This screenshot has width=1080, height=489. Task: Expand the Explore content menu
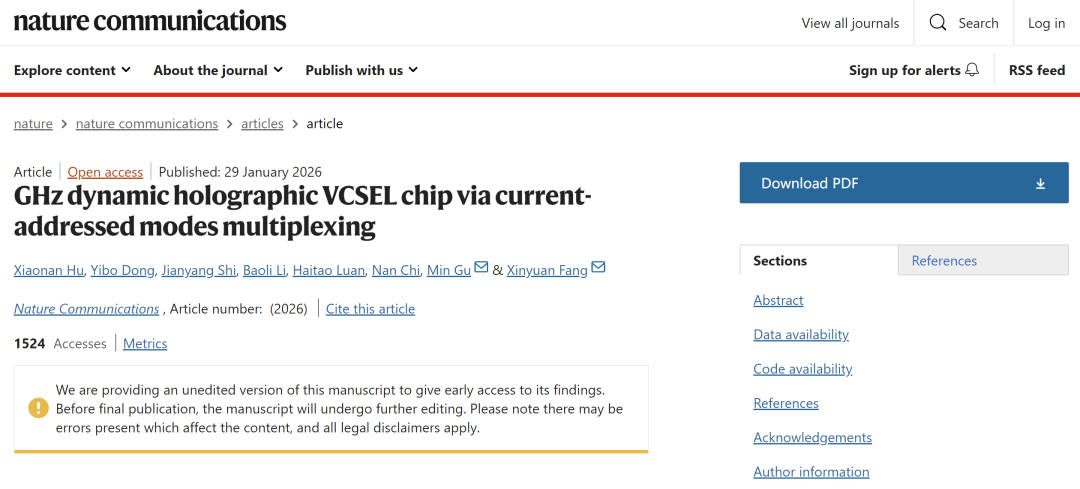(72, 70)
